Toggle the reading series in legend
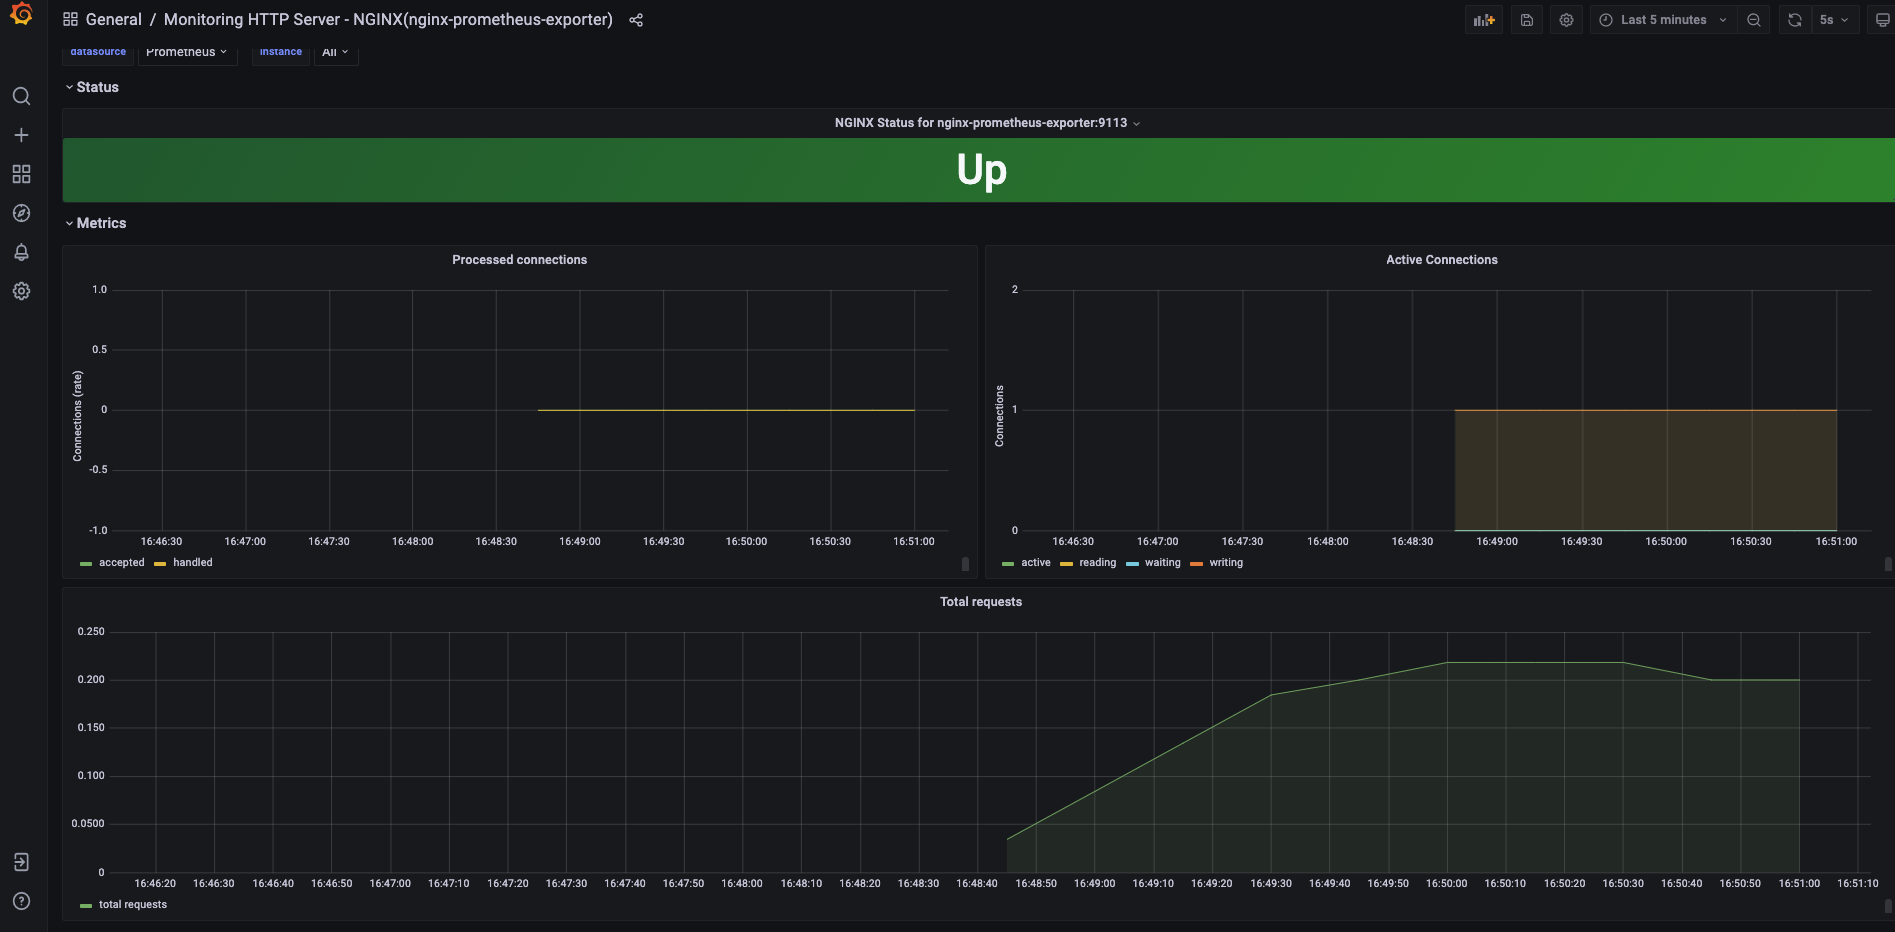 coord(1097,563)
